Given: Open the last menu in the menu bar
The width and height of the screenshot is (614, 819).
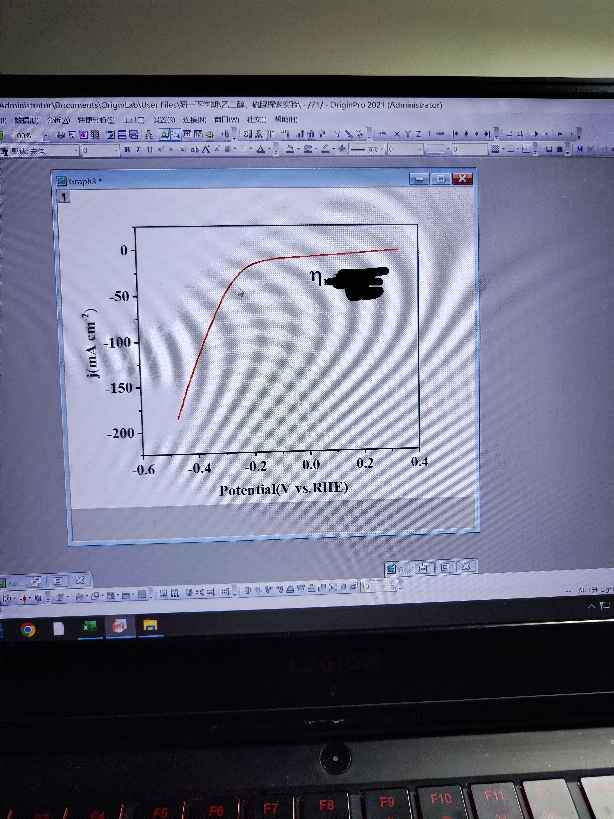Looking at the screenshot, I should (x=285, y=119).
